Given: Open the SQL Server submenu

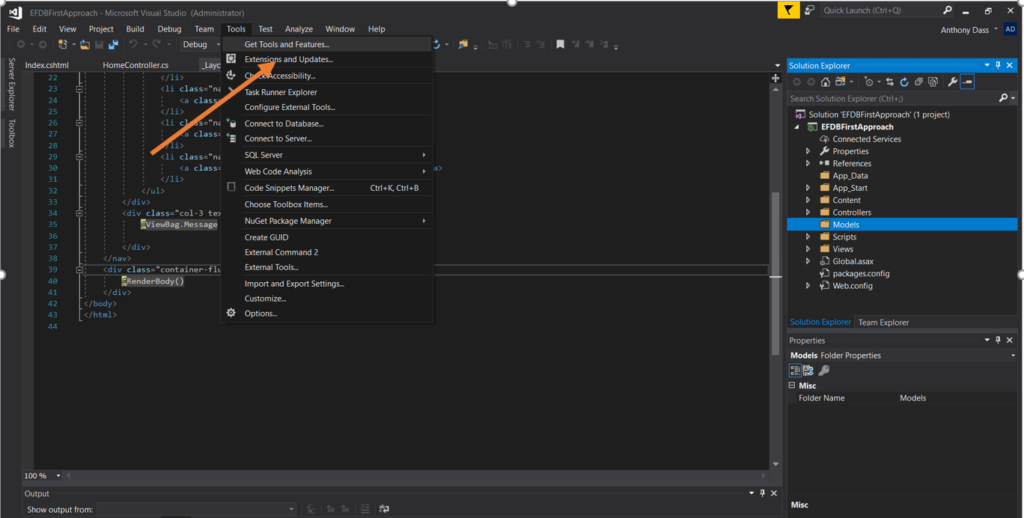Looking at the screenshot, I should (328, 155).
